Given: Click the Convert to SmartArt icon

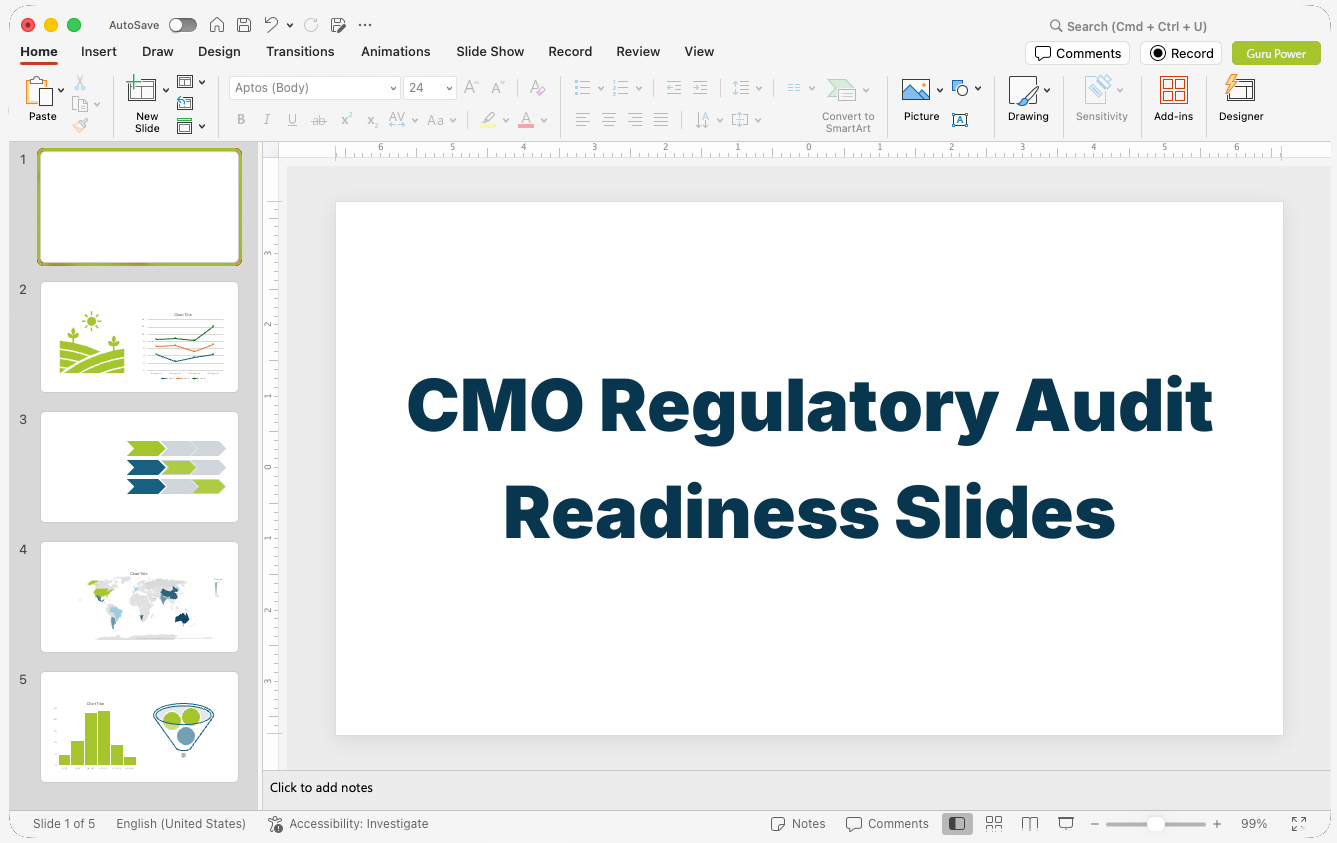Looking at the screenshot, I should (842, 90).
